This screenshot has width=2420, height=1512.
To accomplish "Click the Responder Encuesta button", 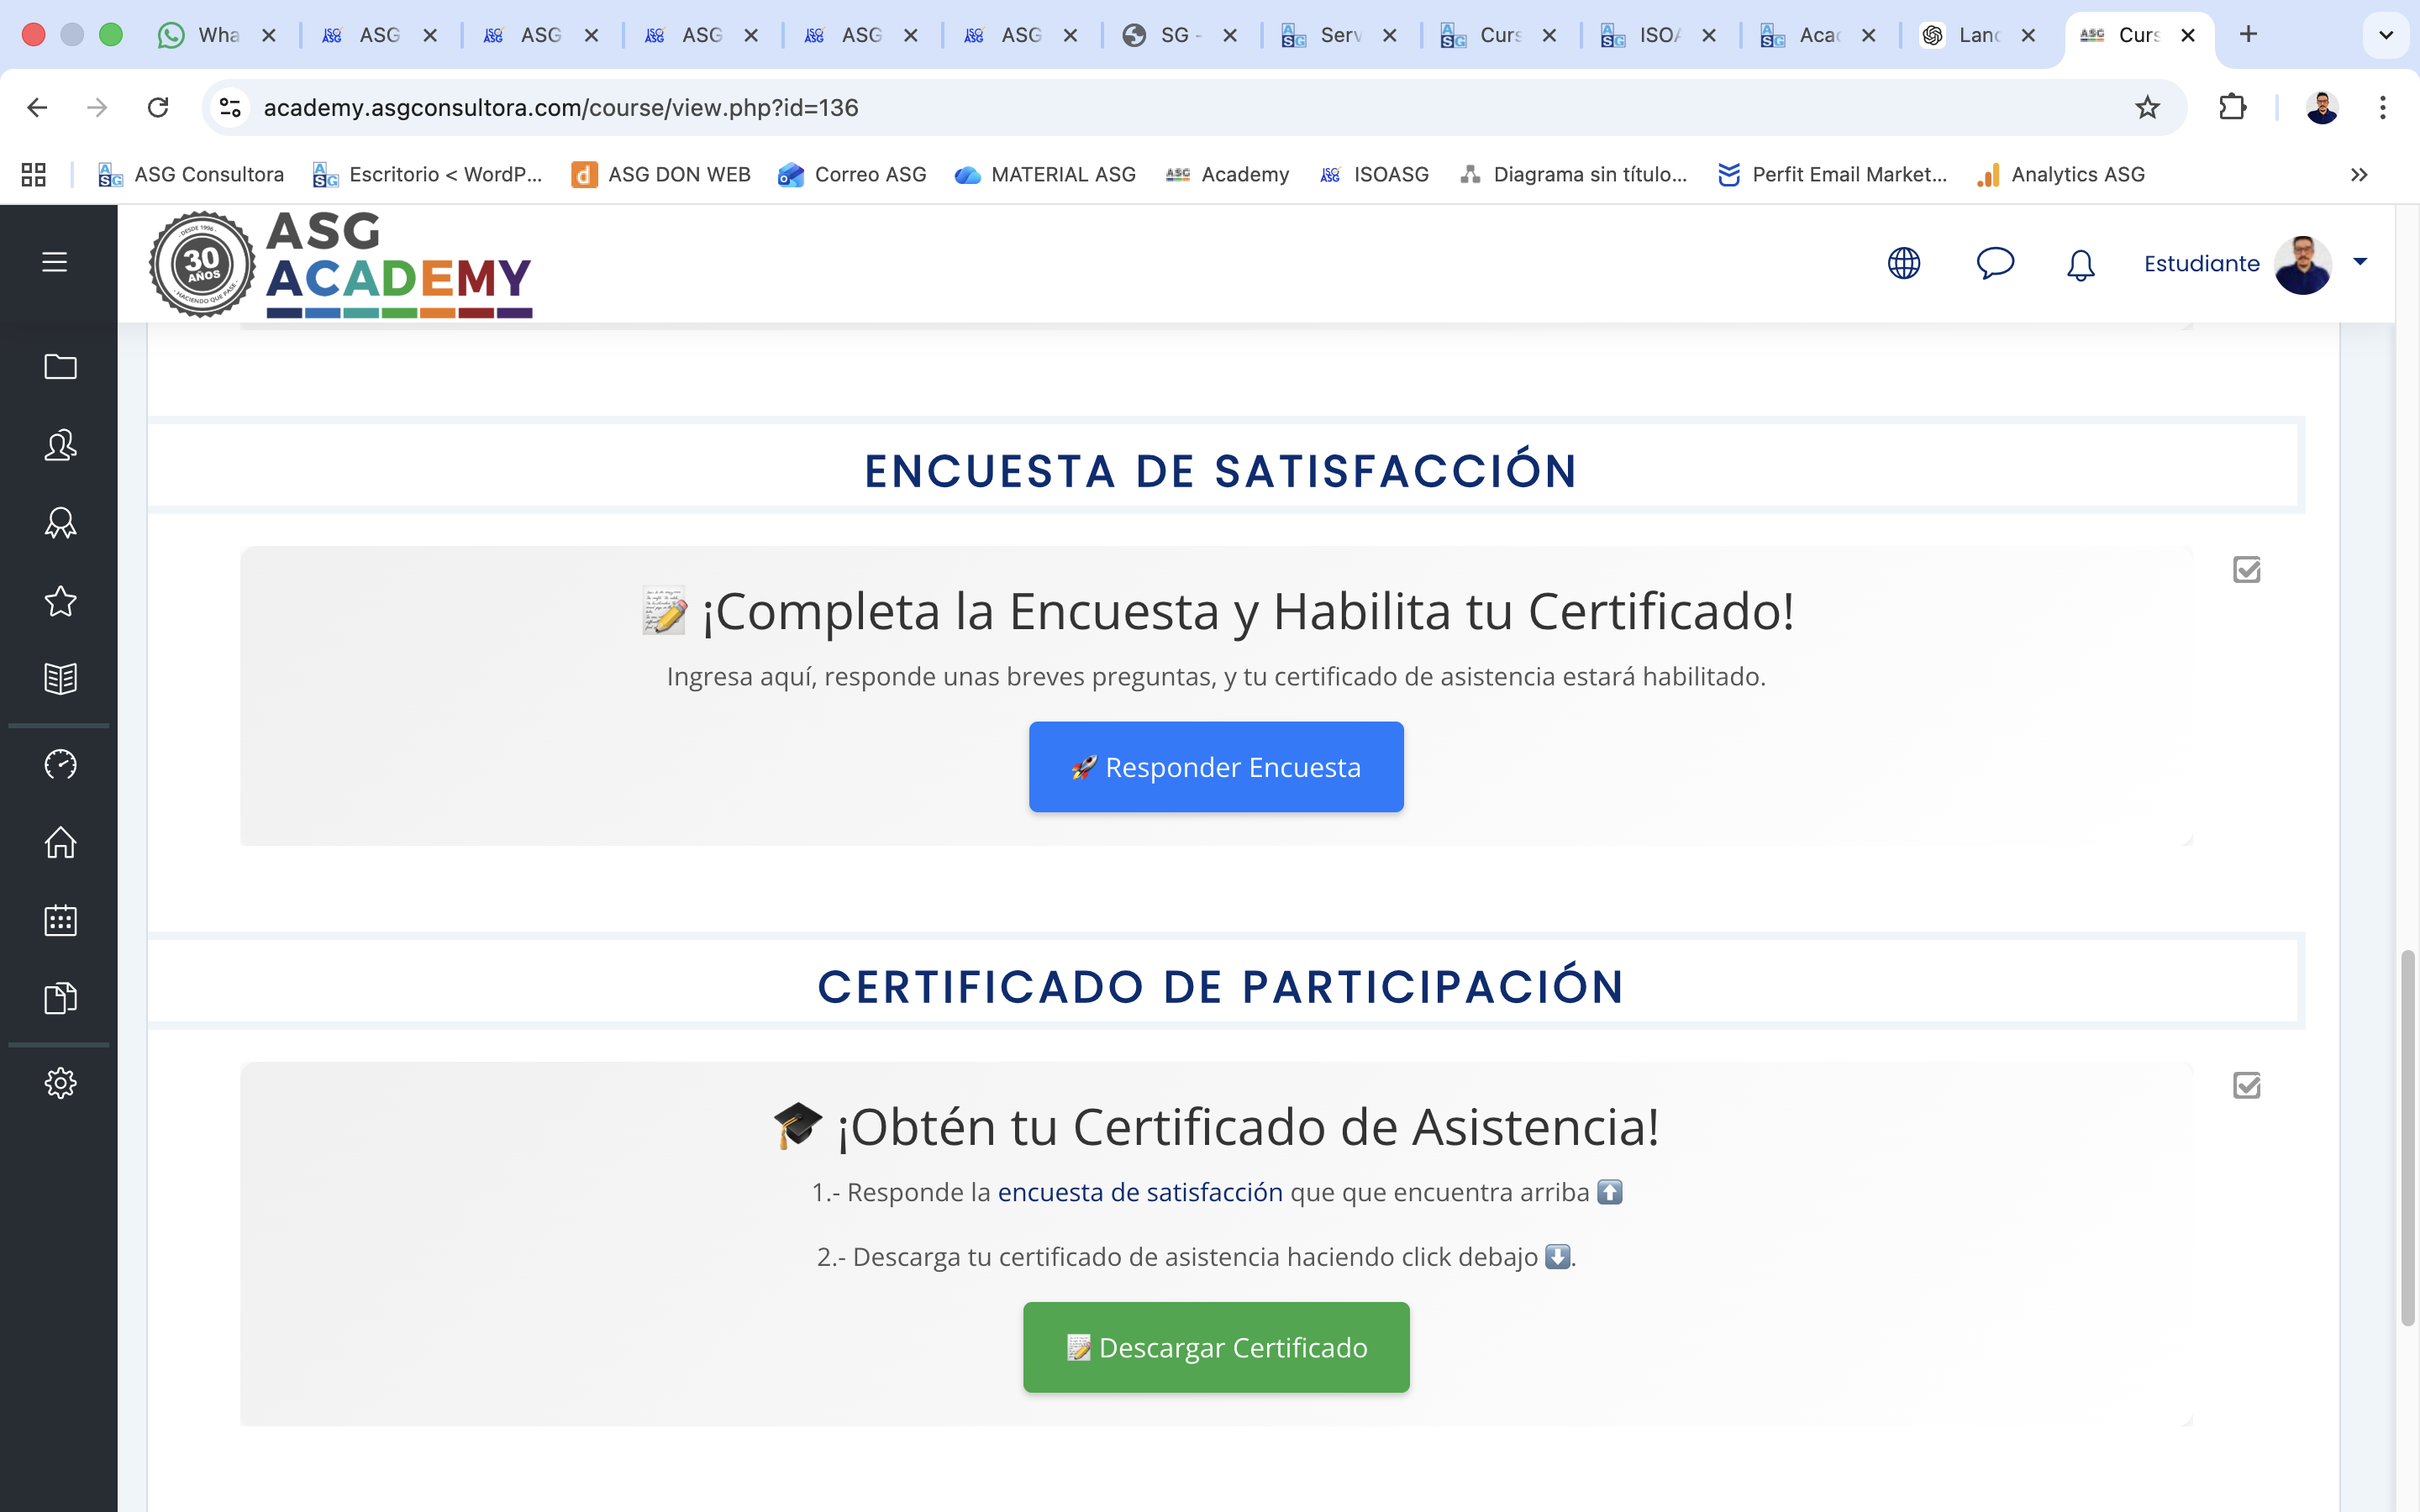I will [1216, 767].
